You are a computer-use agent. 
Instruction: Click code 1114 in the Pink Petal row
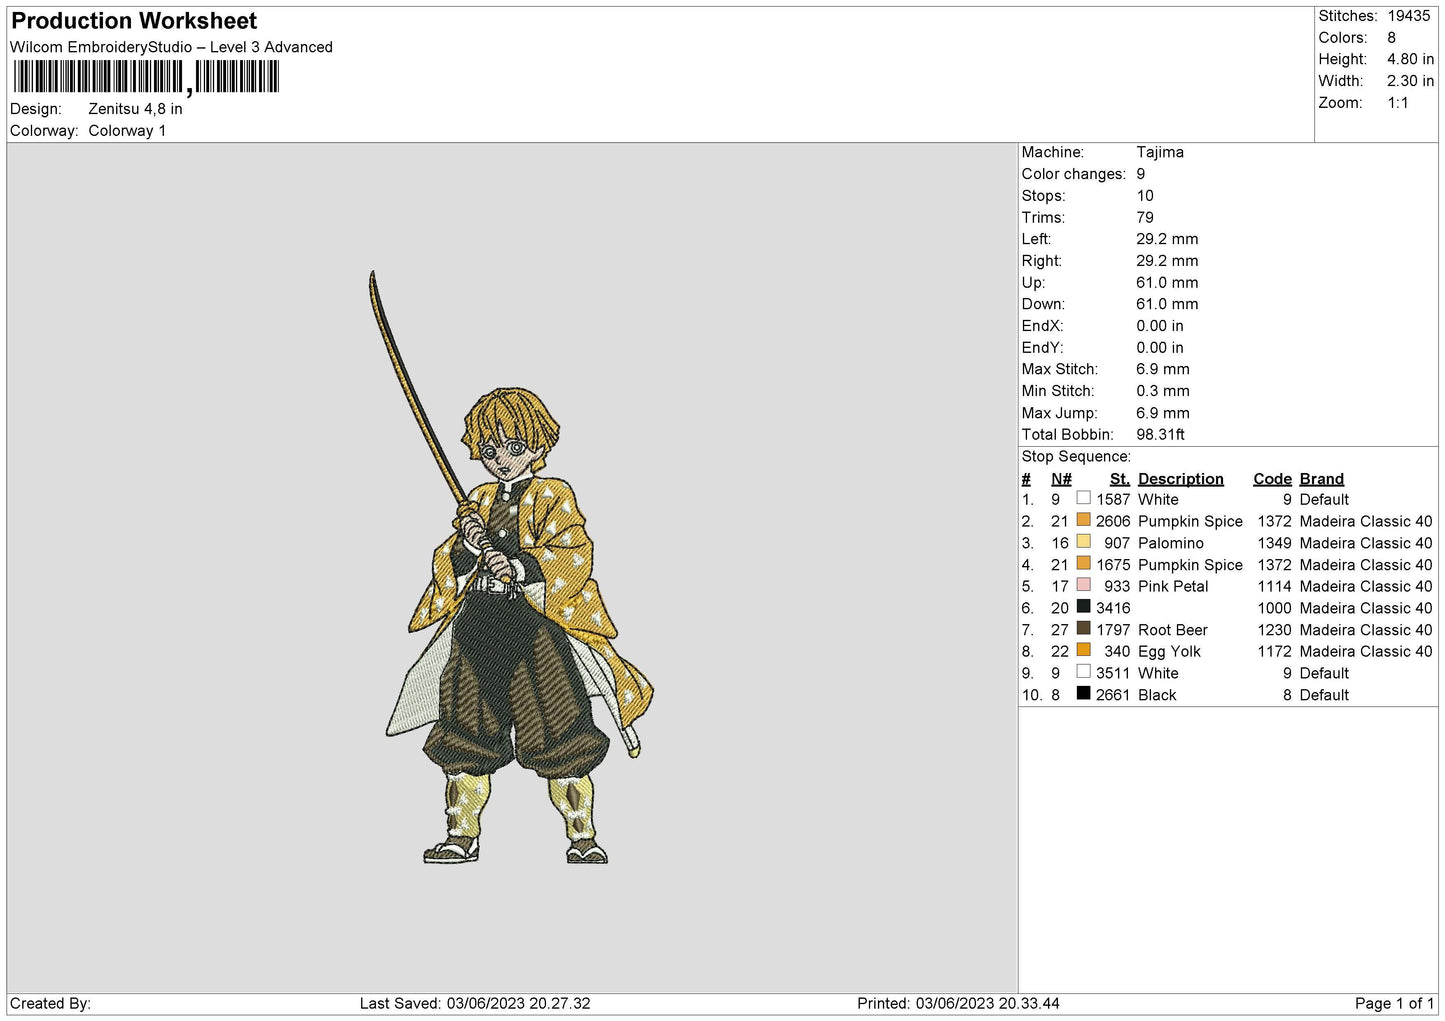pos(1275,586)
